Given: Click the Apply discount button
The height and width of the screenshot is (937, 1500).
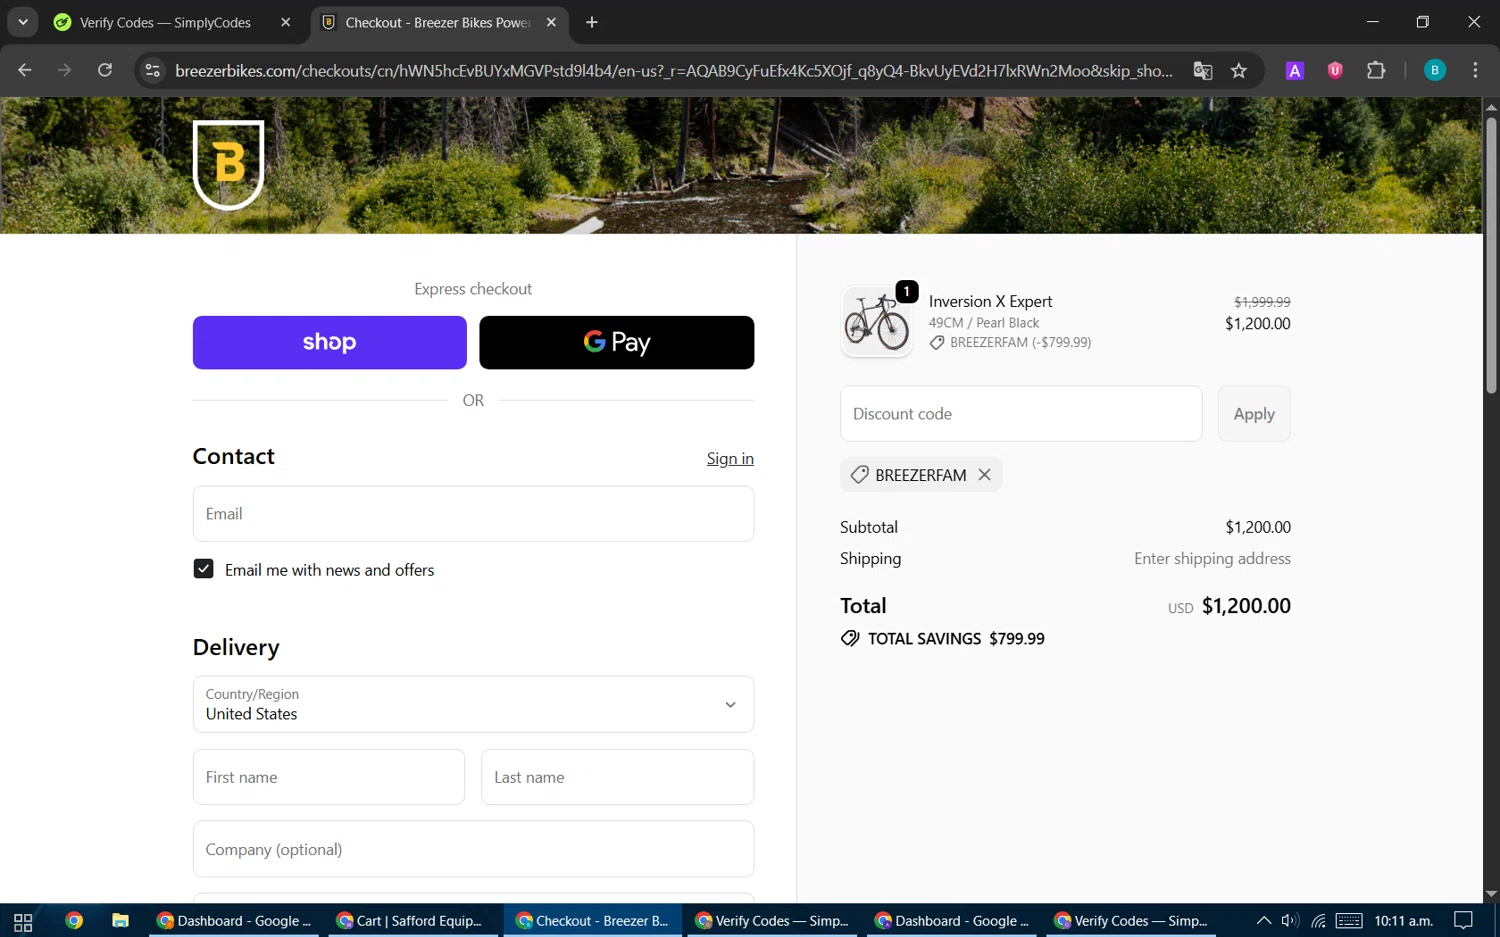Looking at the screenshot, I should point(1254,414).
